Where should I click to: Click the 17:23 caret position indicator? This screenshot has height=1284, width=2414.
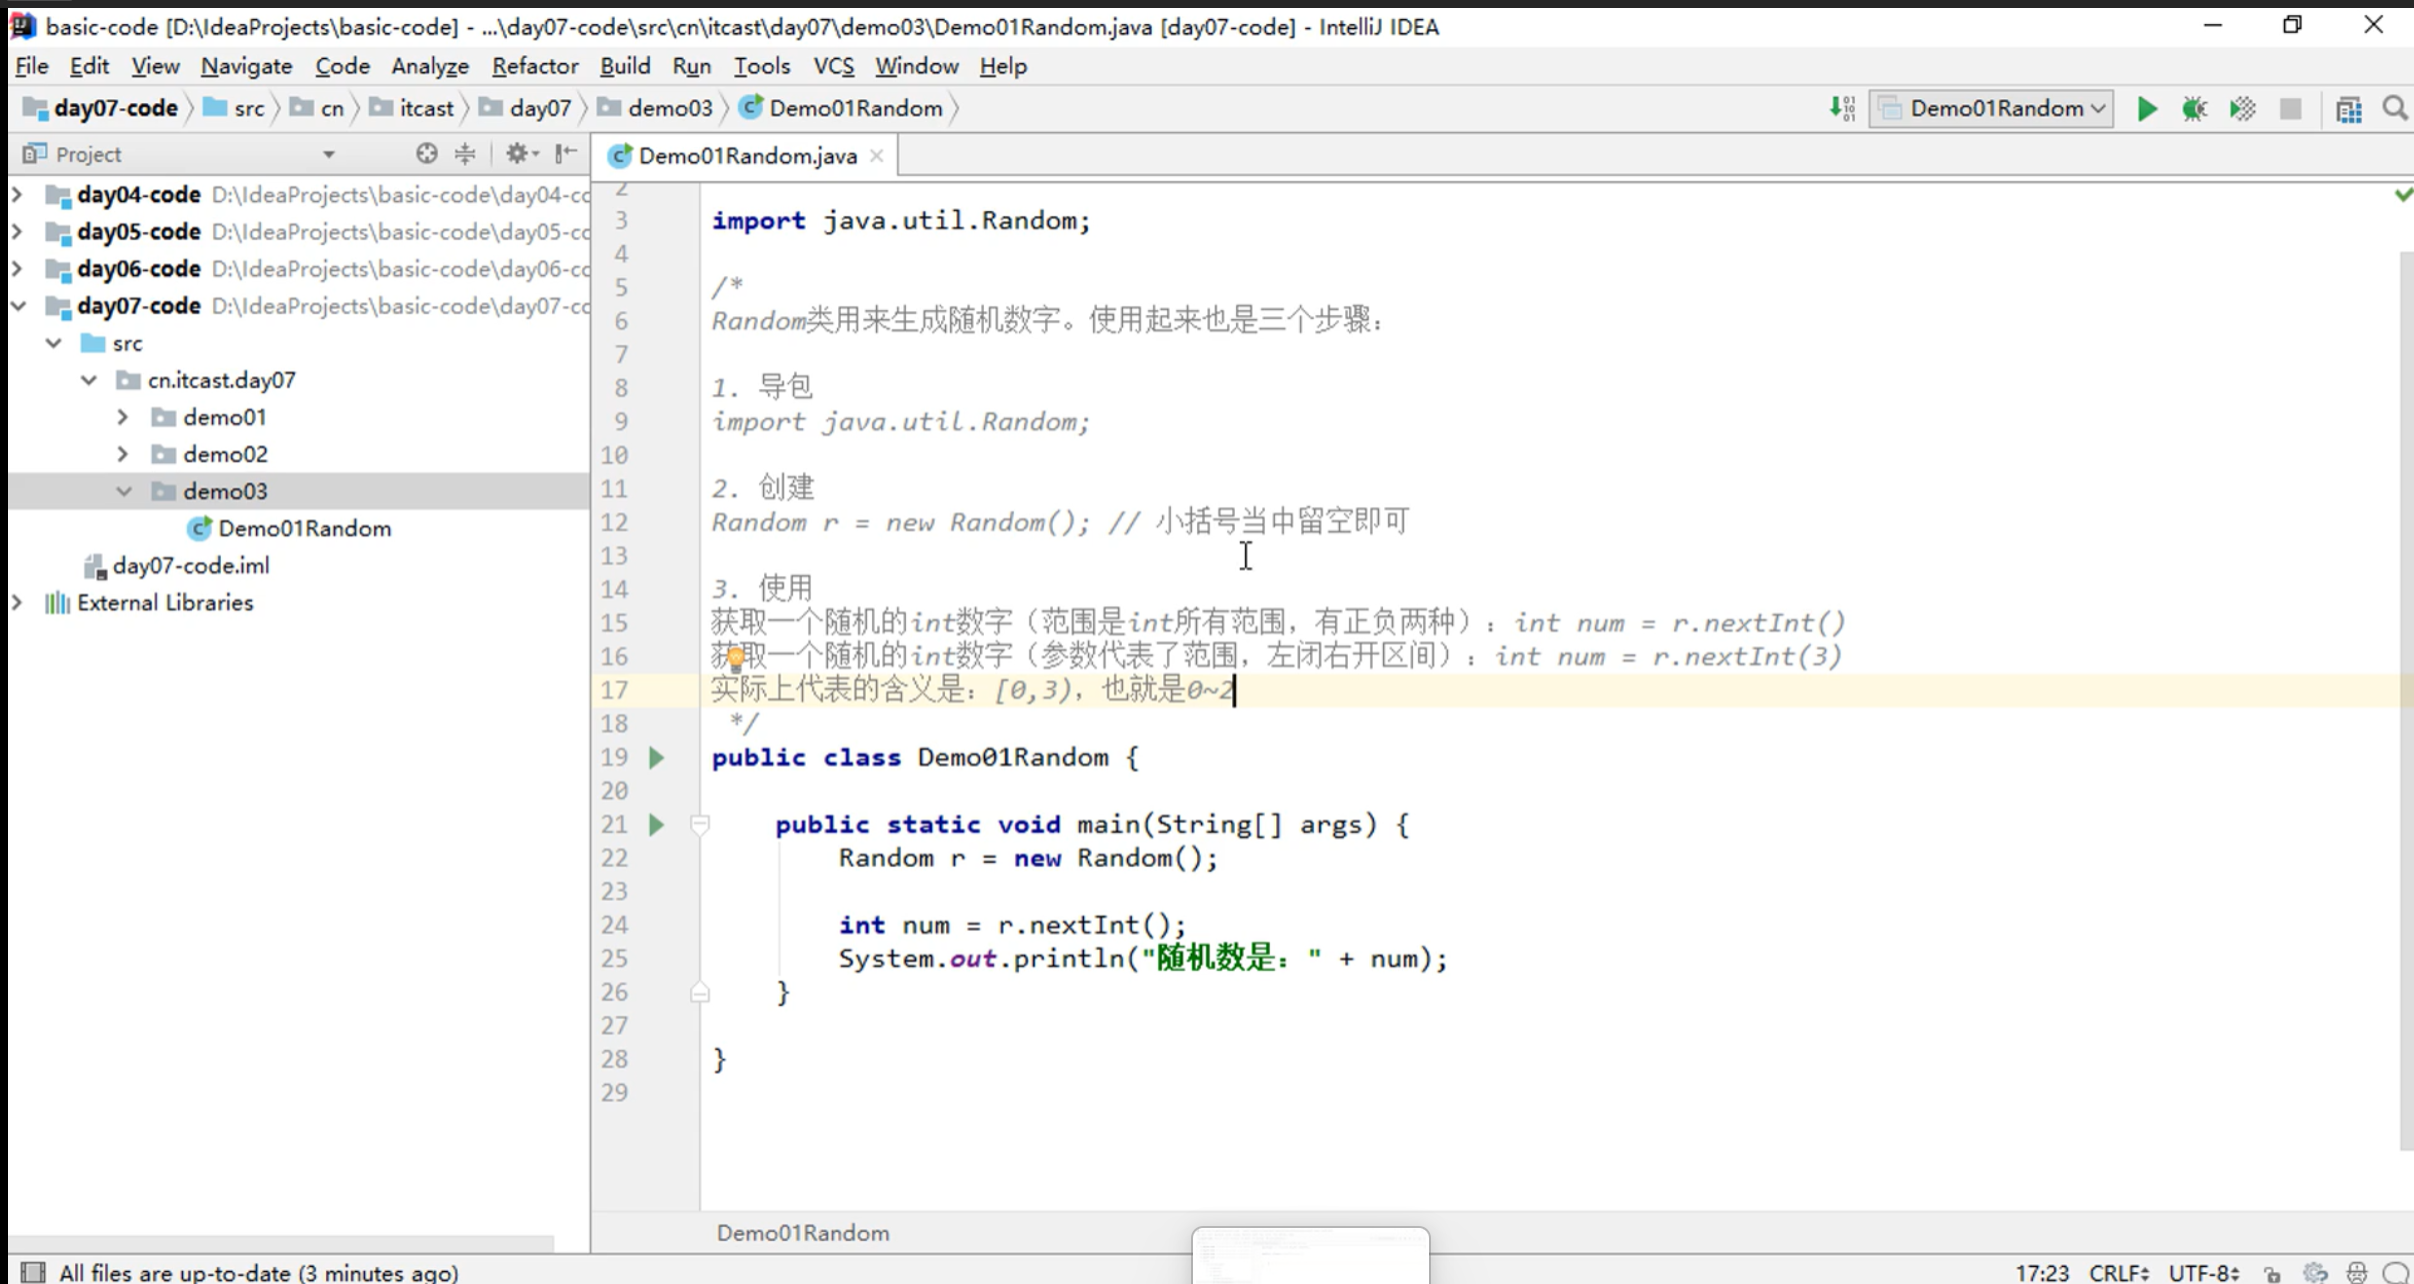[2042, 1273]
